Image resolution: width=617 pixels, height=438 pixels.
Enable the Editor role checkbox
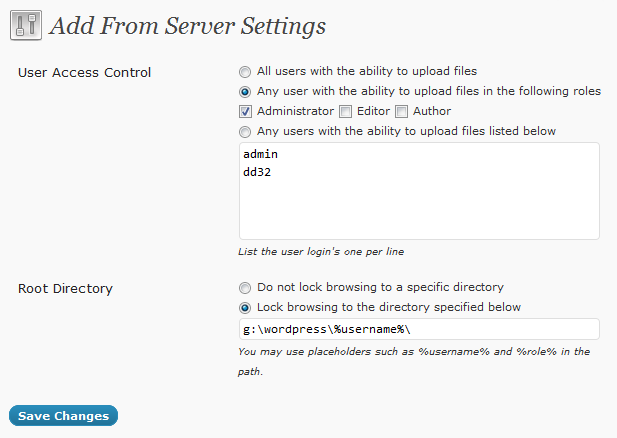click(345, 111)
